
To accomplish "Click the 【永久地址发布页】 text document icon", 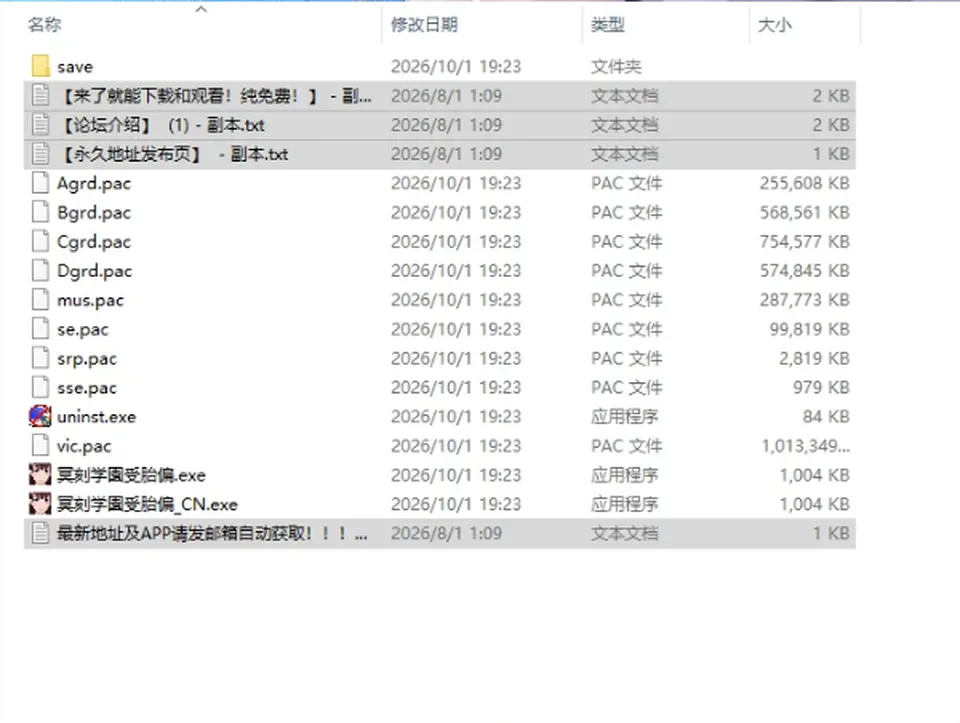I will click(x=40, y=154).
